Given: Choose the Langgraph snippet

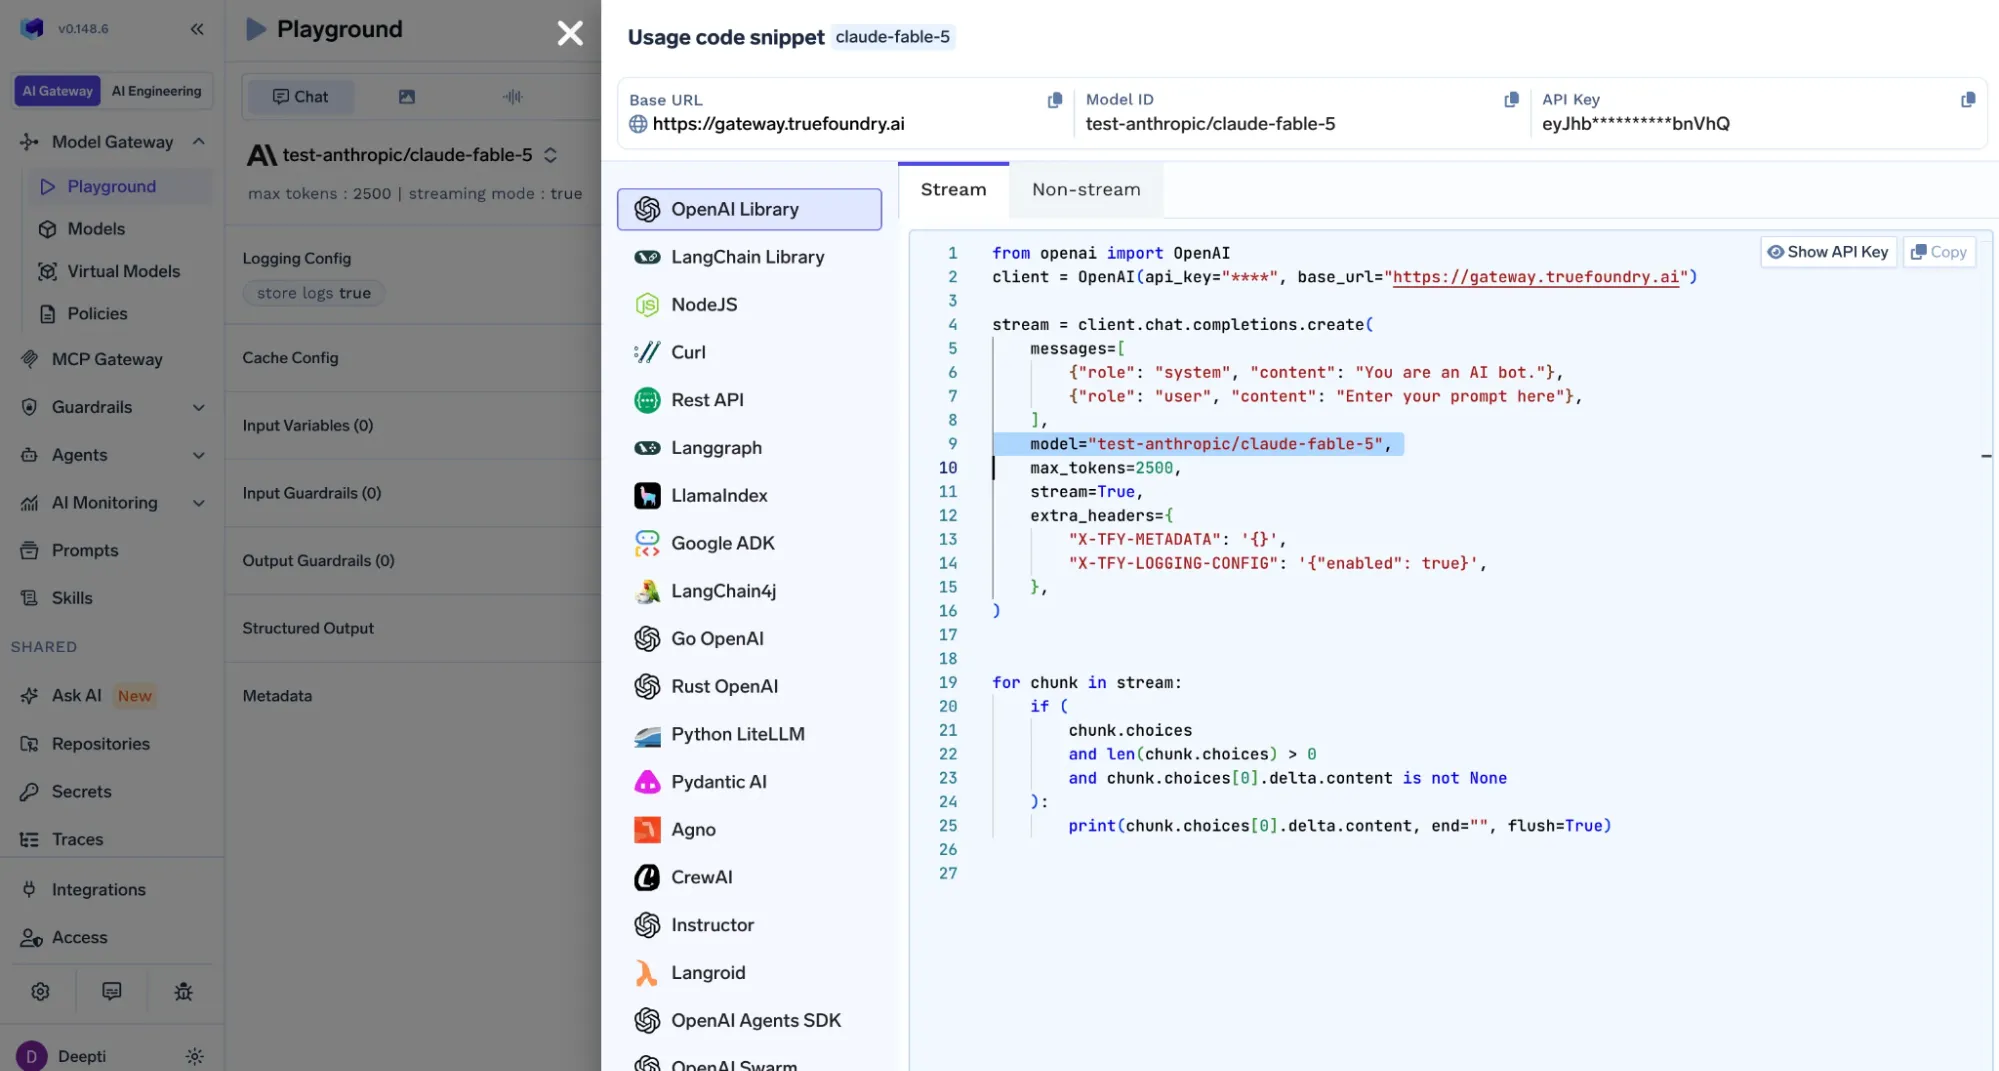Looking at the screenshot, I should pyautogui.click(x=749, y=448).
